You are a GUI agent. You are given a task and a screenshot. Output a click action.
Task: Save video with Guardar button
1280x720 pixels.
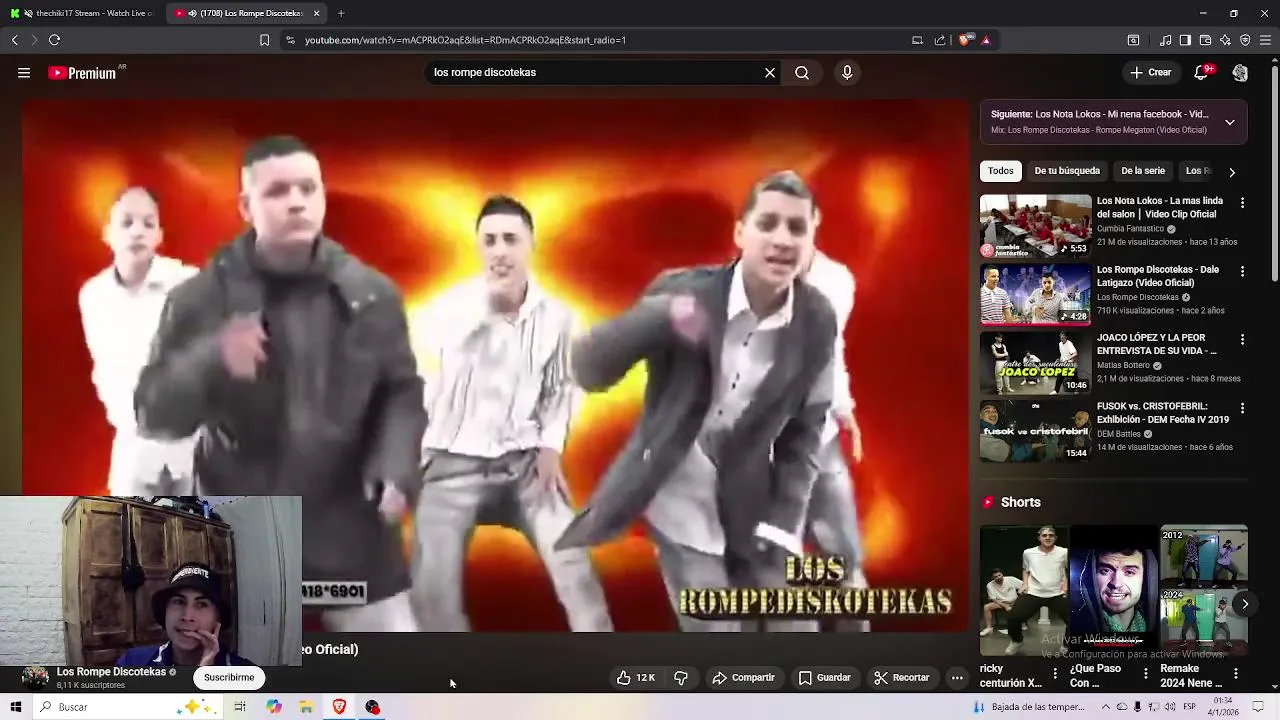coord(824,678)
